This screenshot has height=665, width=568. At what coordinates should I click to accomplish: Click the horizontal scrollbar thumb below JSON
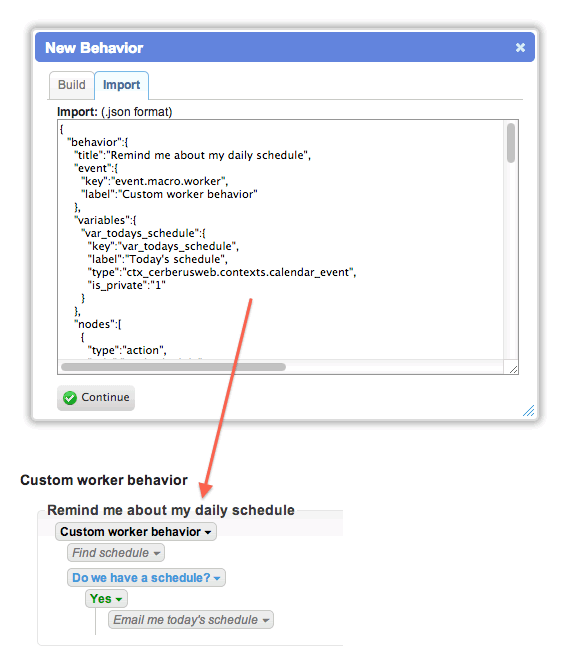pyautogui.click(x=173, y=367)
